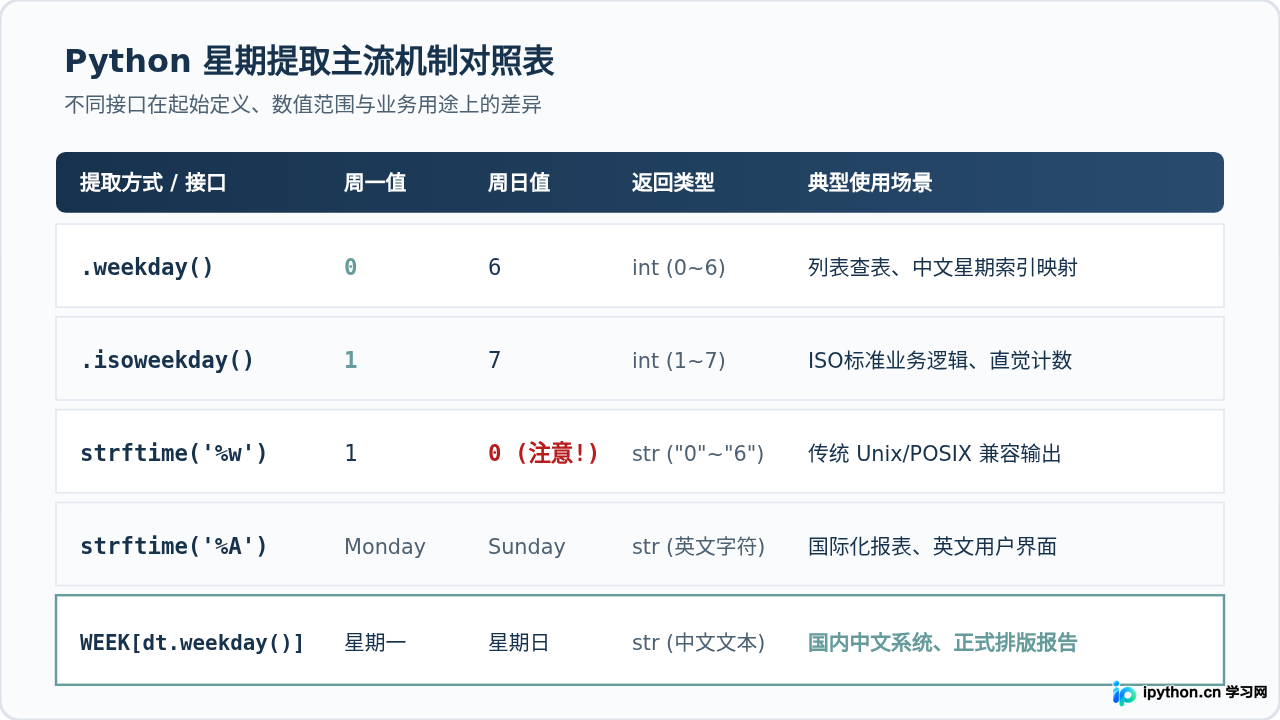Select the Monday value "1" for strftime('%w')
This screenshot has height=720, width=1280.
point(350,453)
